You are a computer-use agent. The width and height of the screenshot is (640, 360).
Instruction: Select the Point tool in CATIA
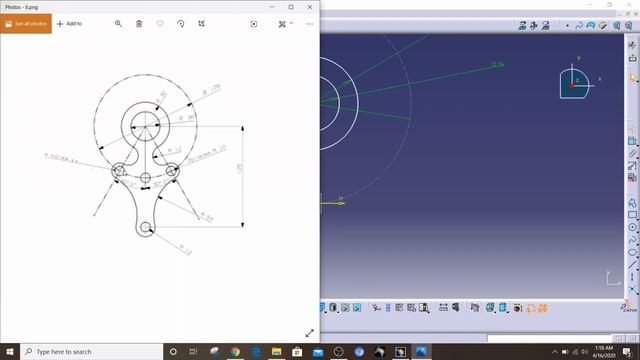click(632, 290)
